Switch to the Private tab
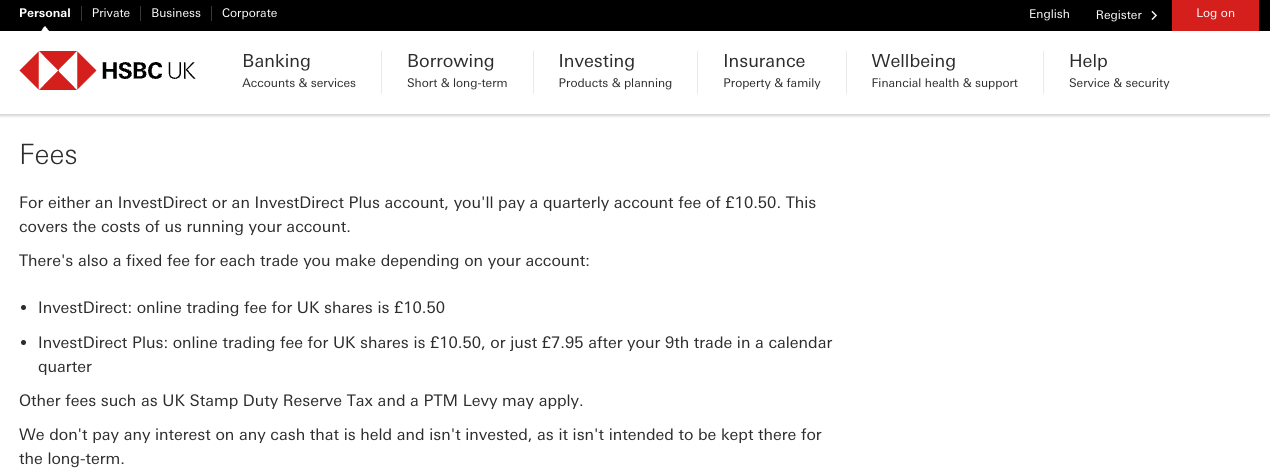 (x=111, y=13)
